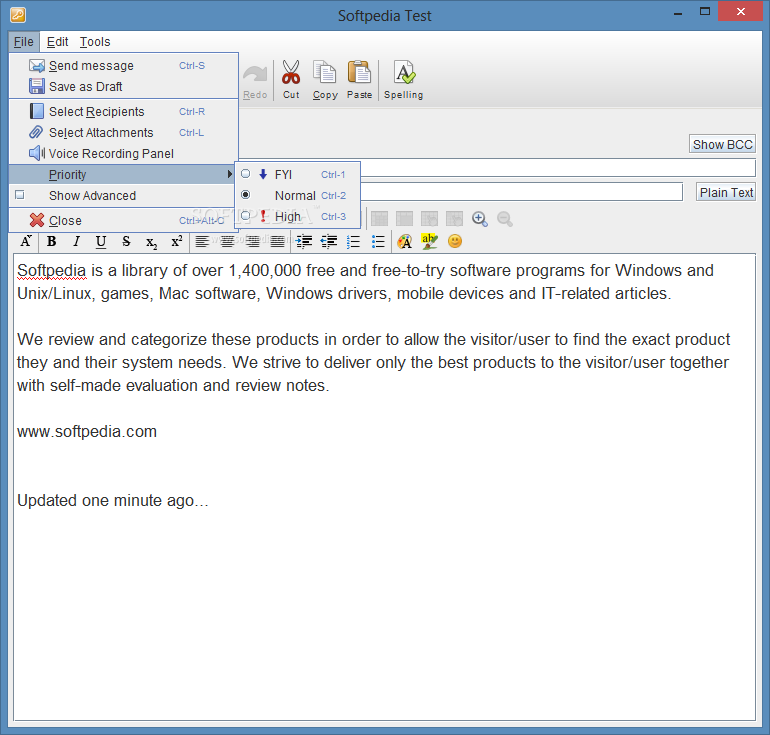Select the High priority option
The height and width of the screenshot is (735, 770).
[298, 217]
